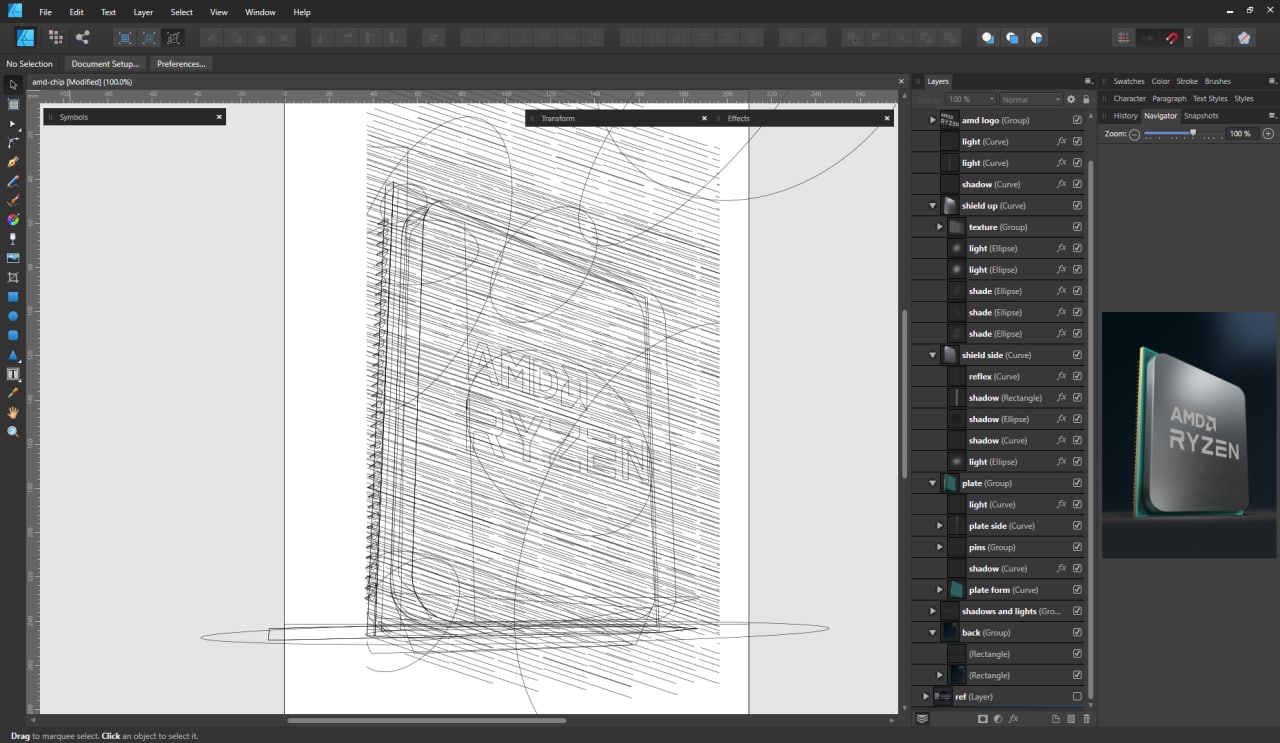Switch to Pixel Persona
The height and width of the screenshot is (743, 1280).
coord(55,37)
